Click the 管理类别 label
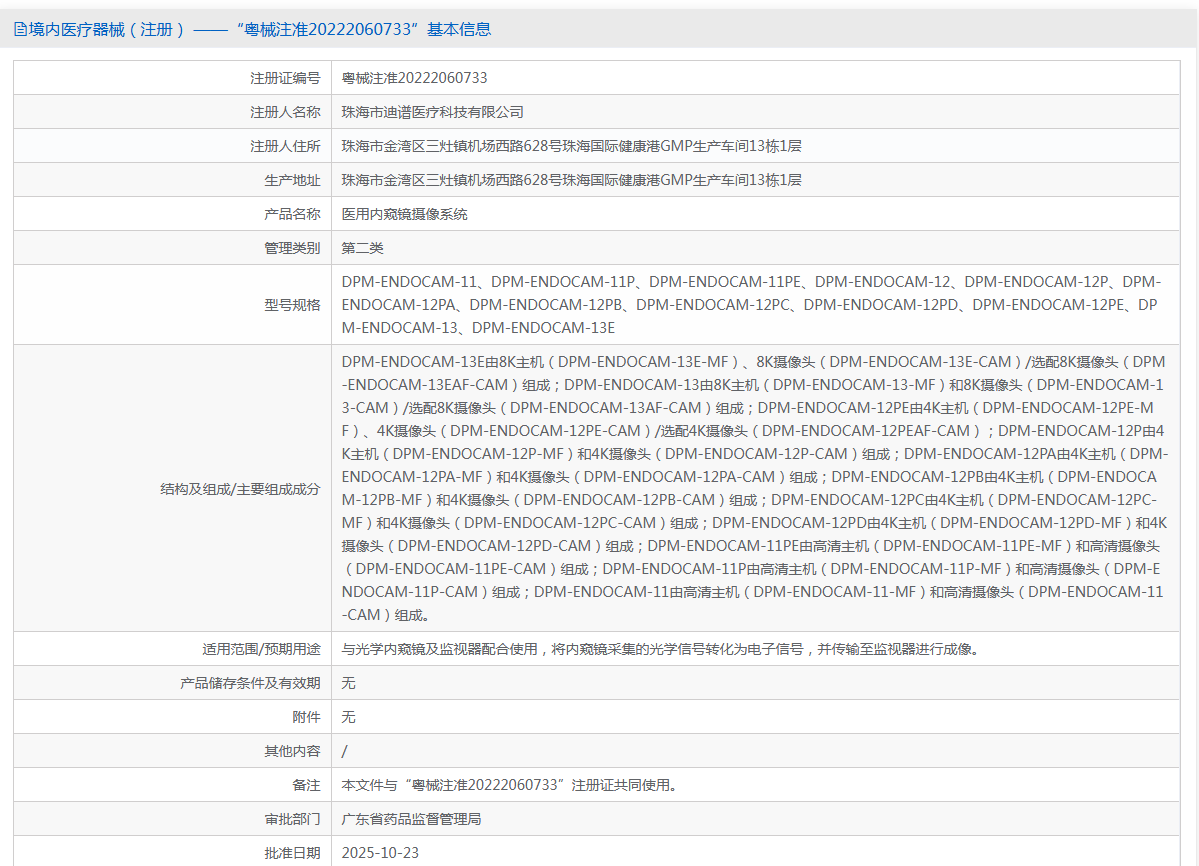Screen dimensions: 1199x866 (x=292, y=248)
